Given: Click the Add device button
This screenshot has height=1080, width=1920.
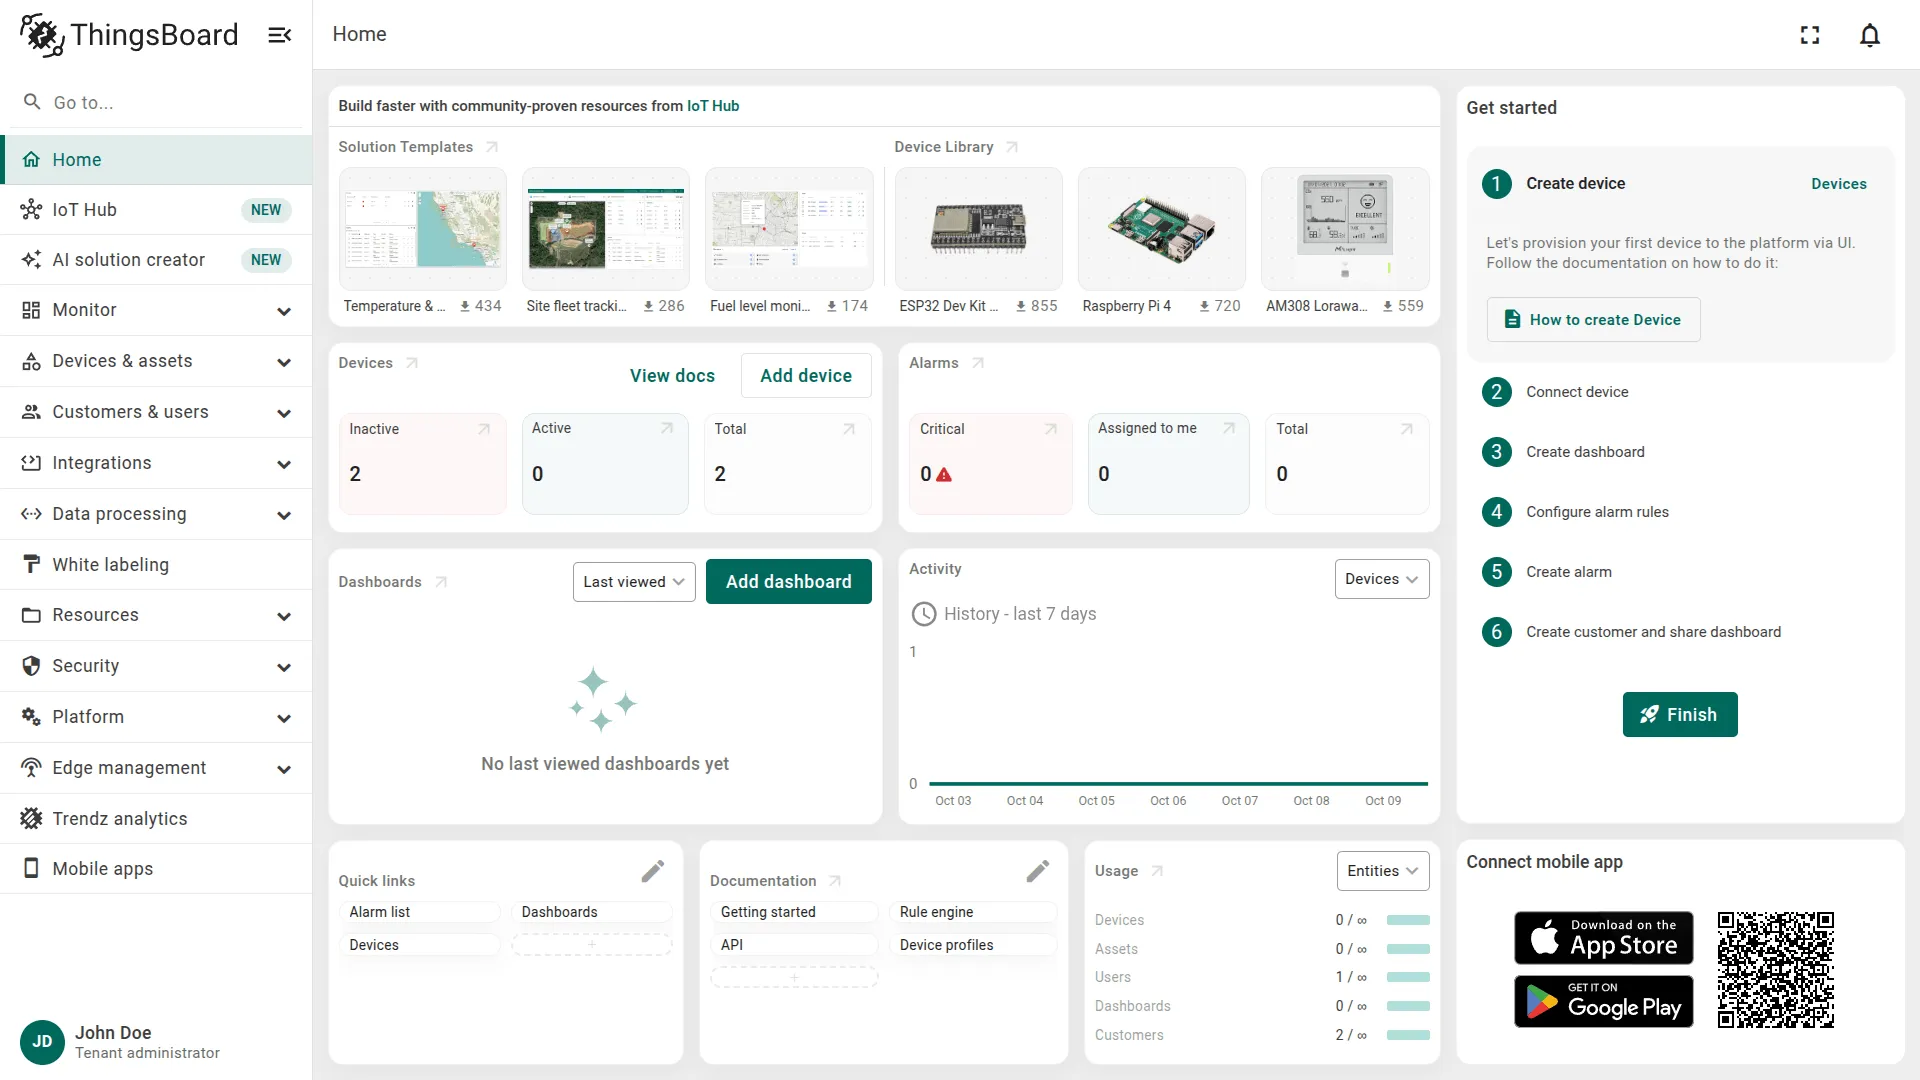Looking at the screenshot, I should (806, 376).
